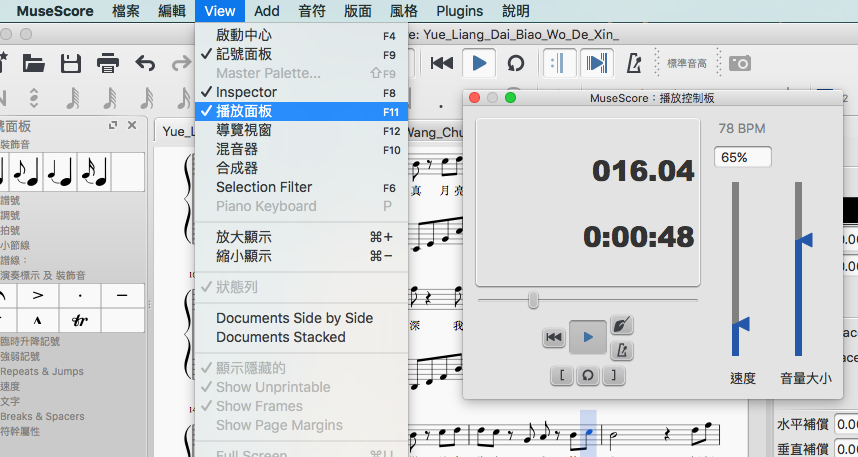The width and height of the screenshot is (858, 457).
Task: Choose 放大顯示 from the View menu
Action: click(302, 237)
